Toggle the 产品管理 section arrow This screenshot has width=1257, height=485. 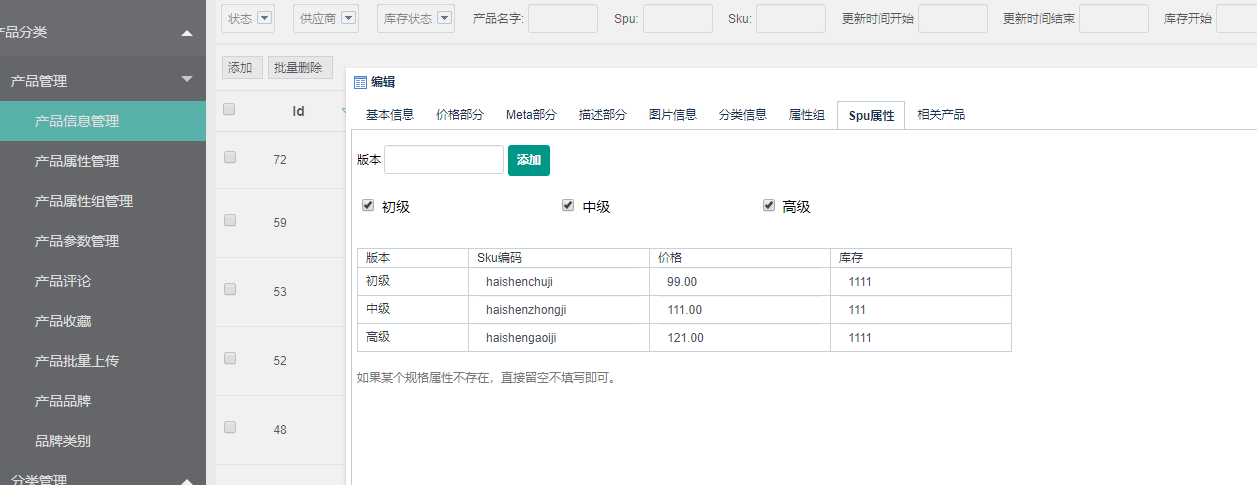[x=187, y=80]
